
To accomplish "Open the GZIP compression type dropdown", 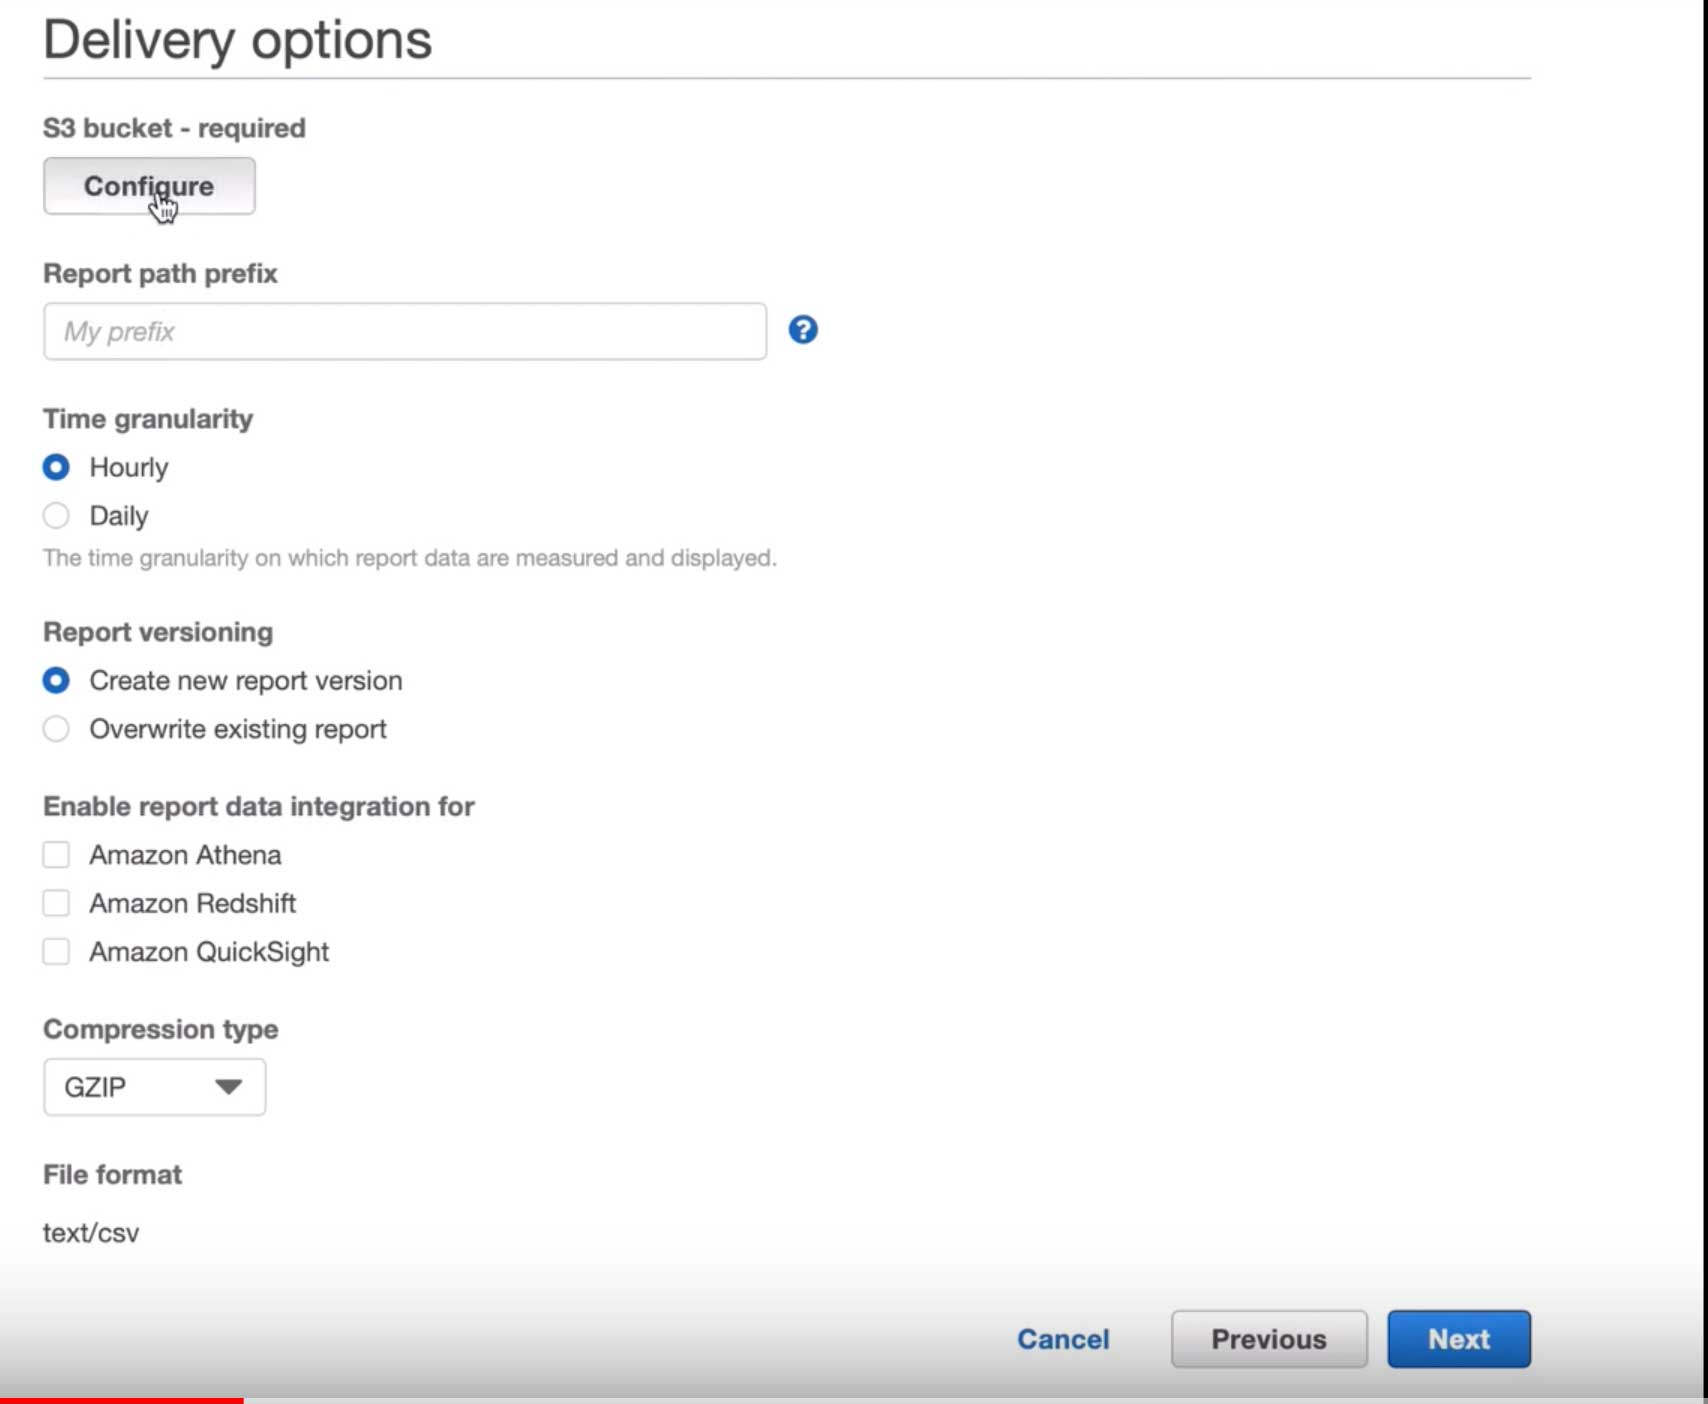I will pyautogui.click(x=154, y=1087).
